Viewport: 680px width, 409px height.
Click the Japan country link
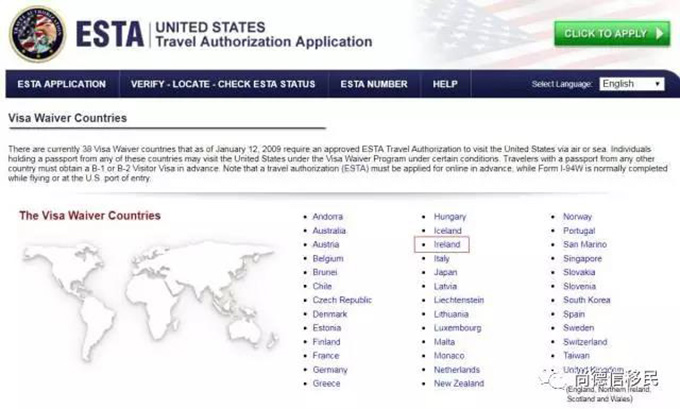click(445, 272)
